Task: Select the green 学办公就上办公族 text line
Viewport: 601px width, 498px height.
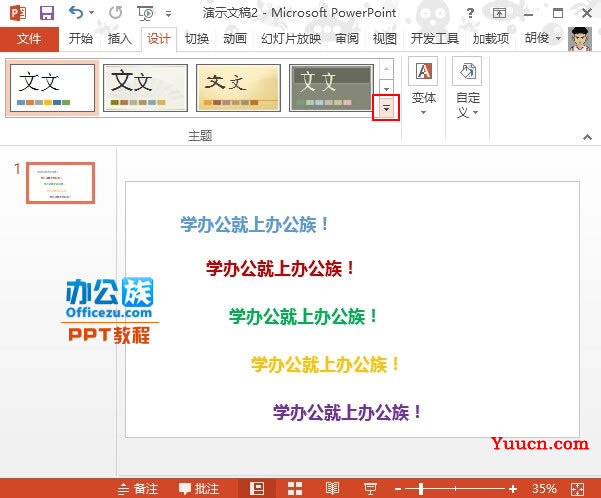Action: (303, 317)
